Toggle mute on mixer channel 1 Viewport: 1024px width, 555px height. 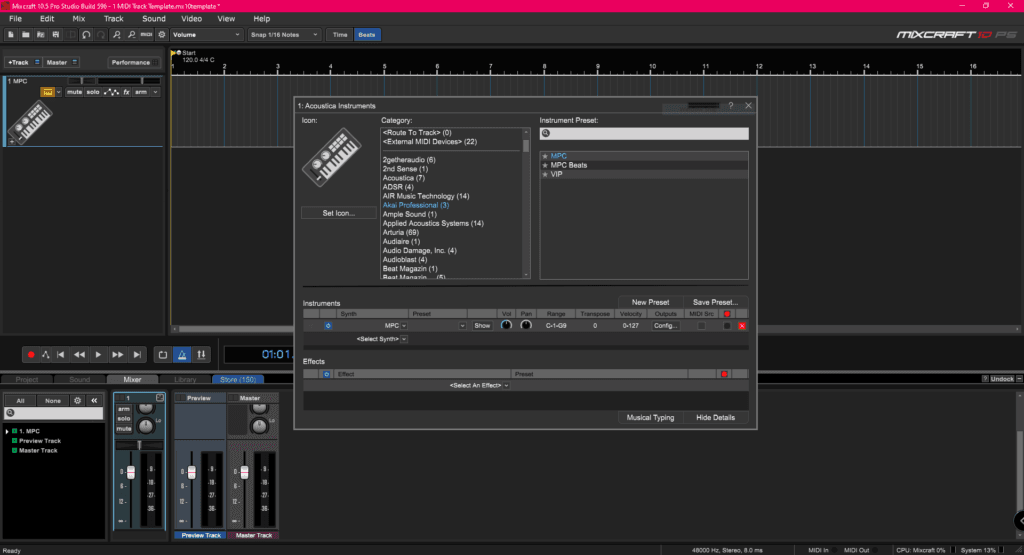pyautogui.click(x=123, y=429)
